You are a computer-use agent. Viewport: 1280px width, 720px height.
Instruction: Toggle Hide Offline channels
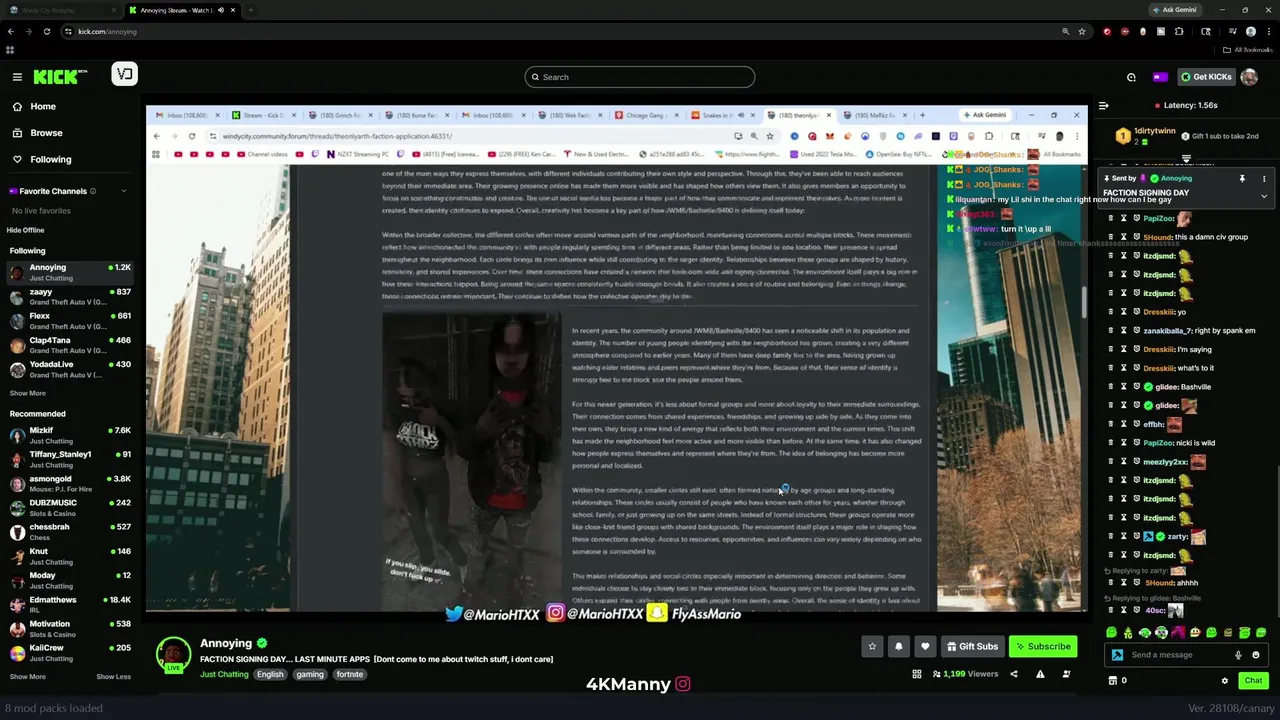(26, 230)
